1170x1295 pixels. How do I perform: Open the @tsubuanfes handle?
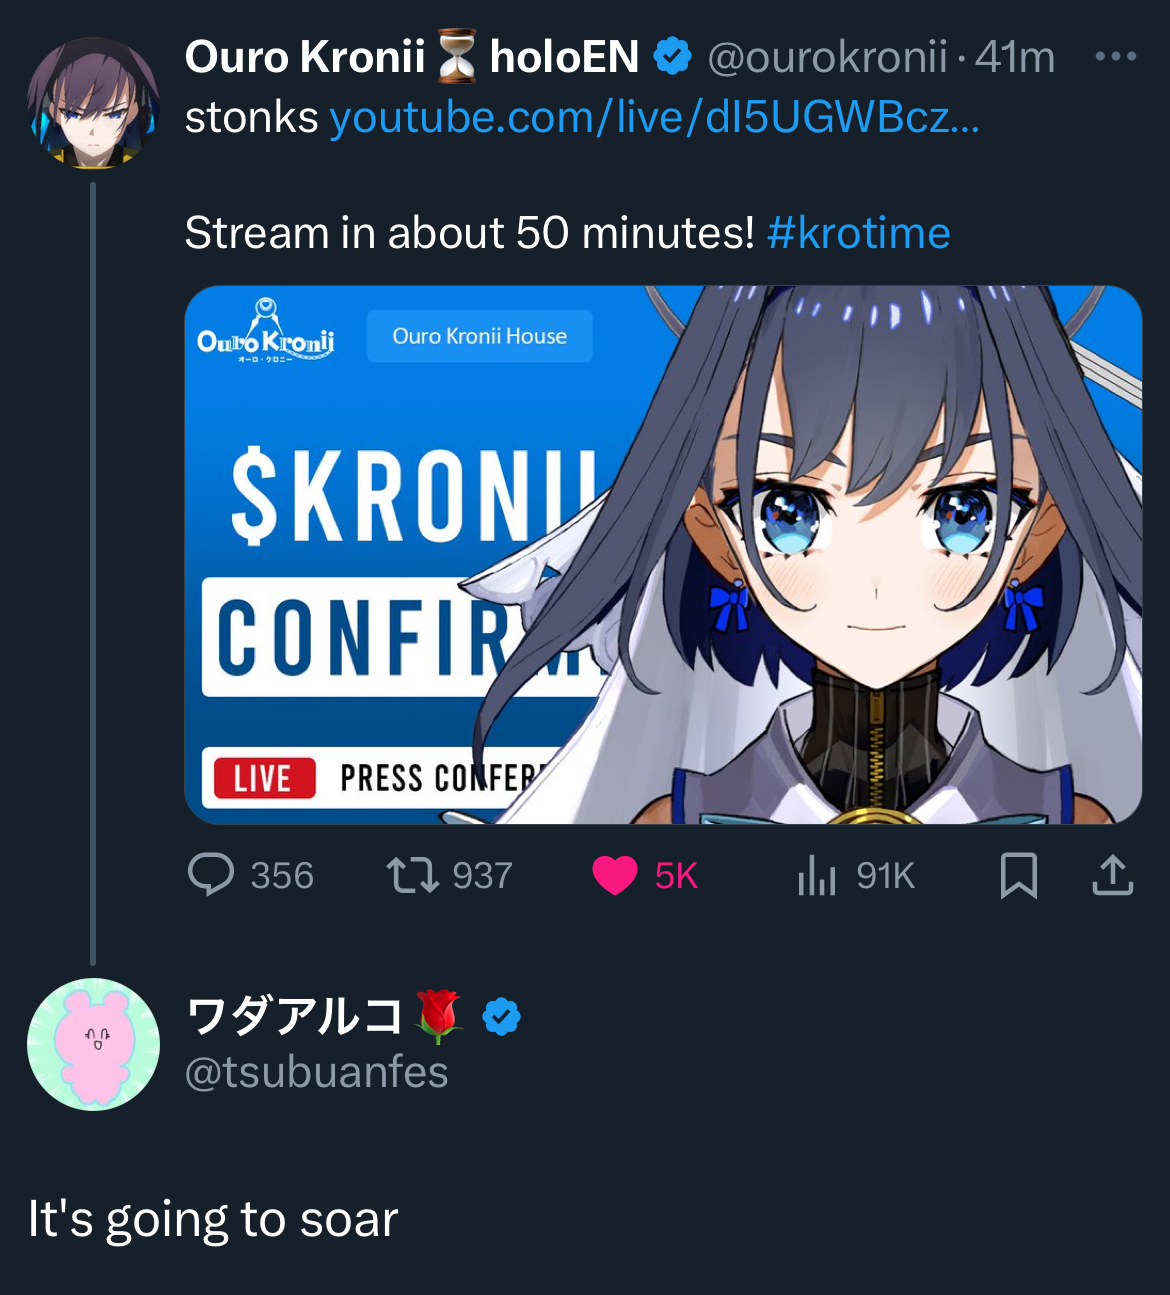click(x=316, y=1072)
